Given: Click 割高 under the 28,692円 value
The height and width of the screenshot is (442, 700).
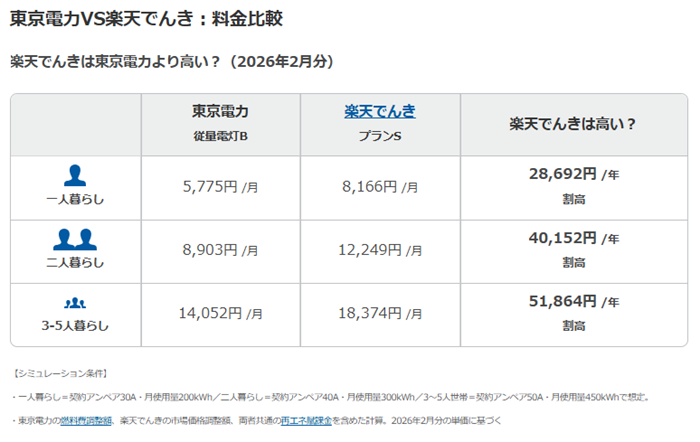Looking at the screenshot, I should pos(574,199).
